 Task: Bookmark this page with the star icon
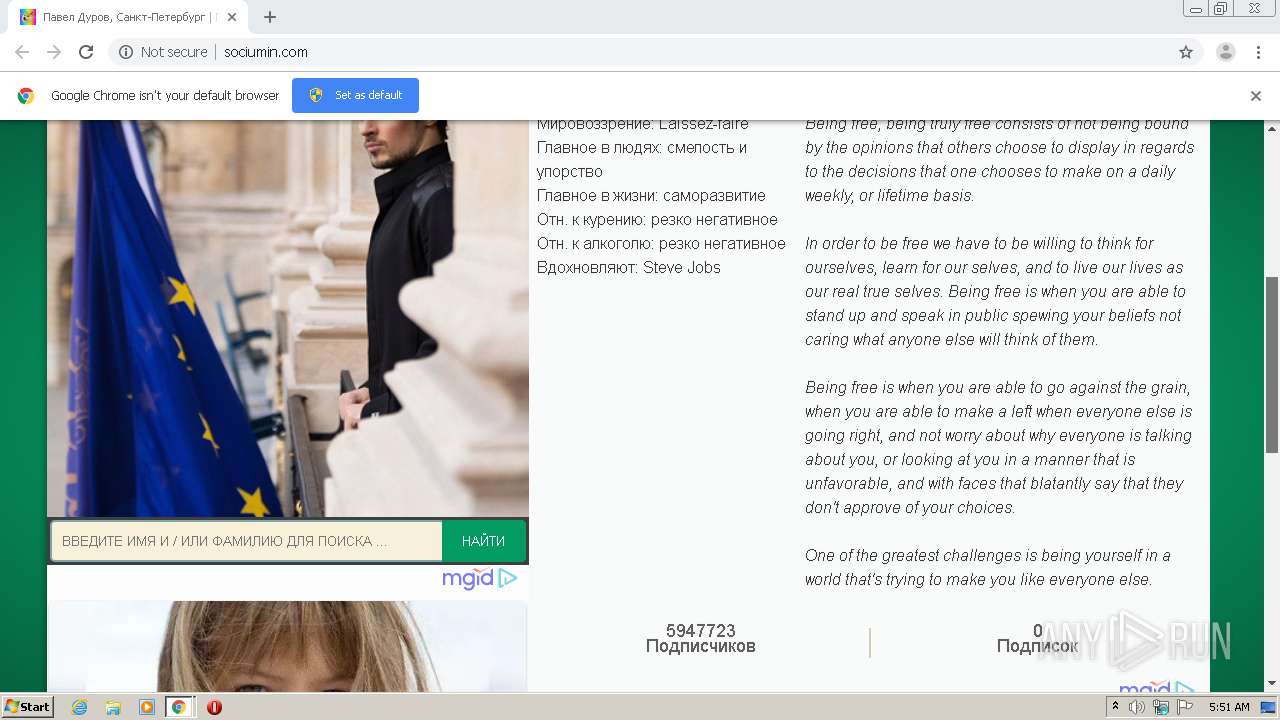[x=1186, y=52]
